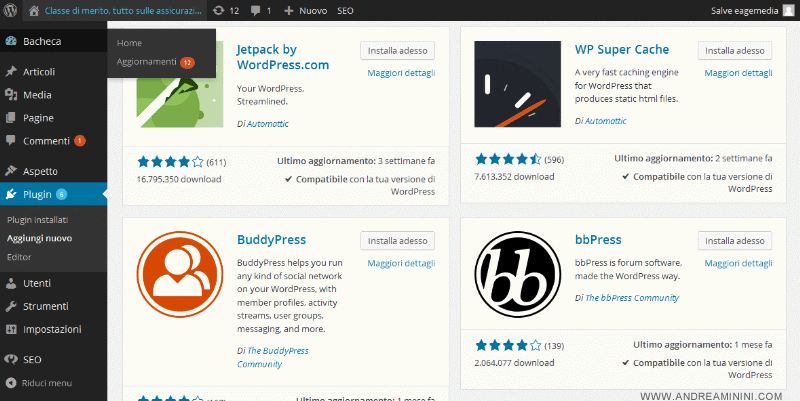The width and height of the screenshot is (800, 401).
Task: Click the Impostazioni settings icon
Action: coord(11,329)
